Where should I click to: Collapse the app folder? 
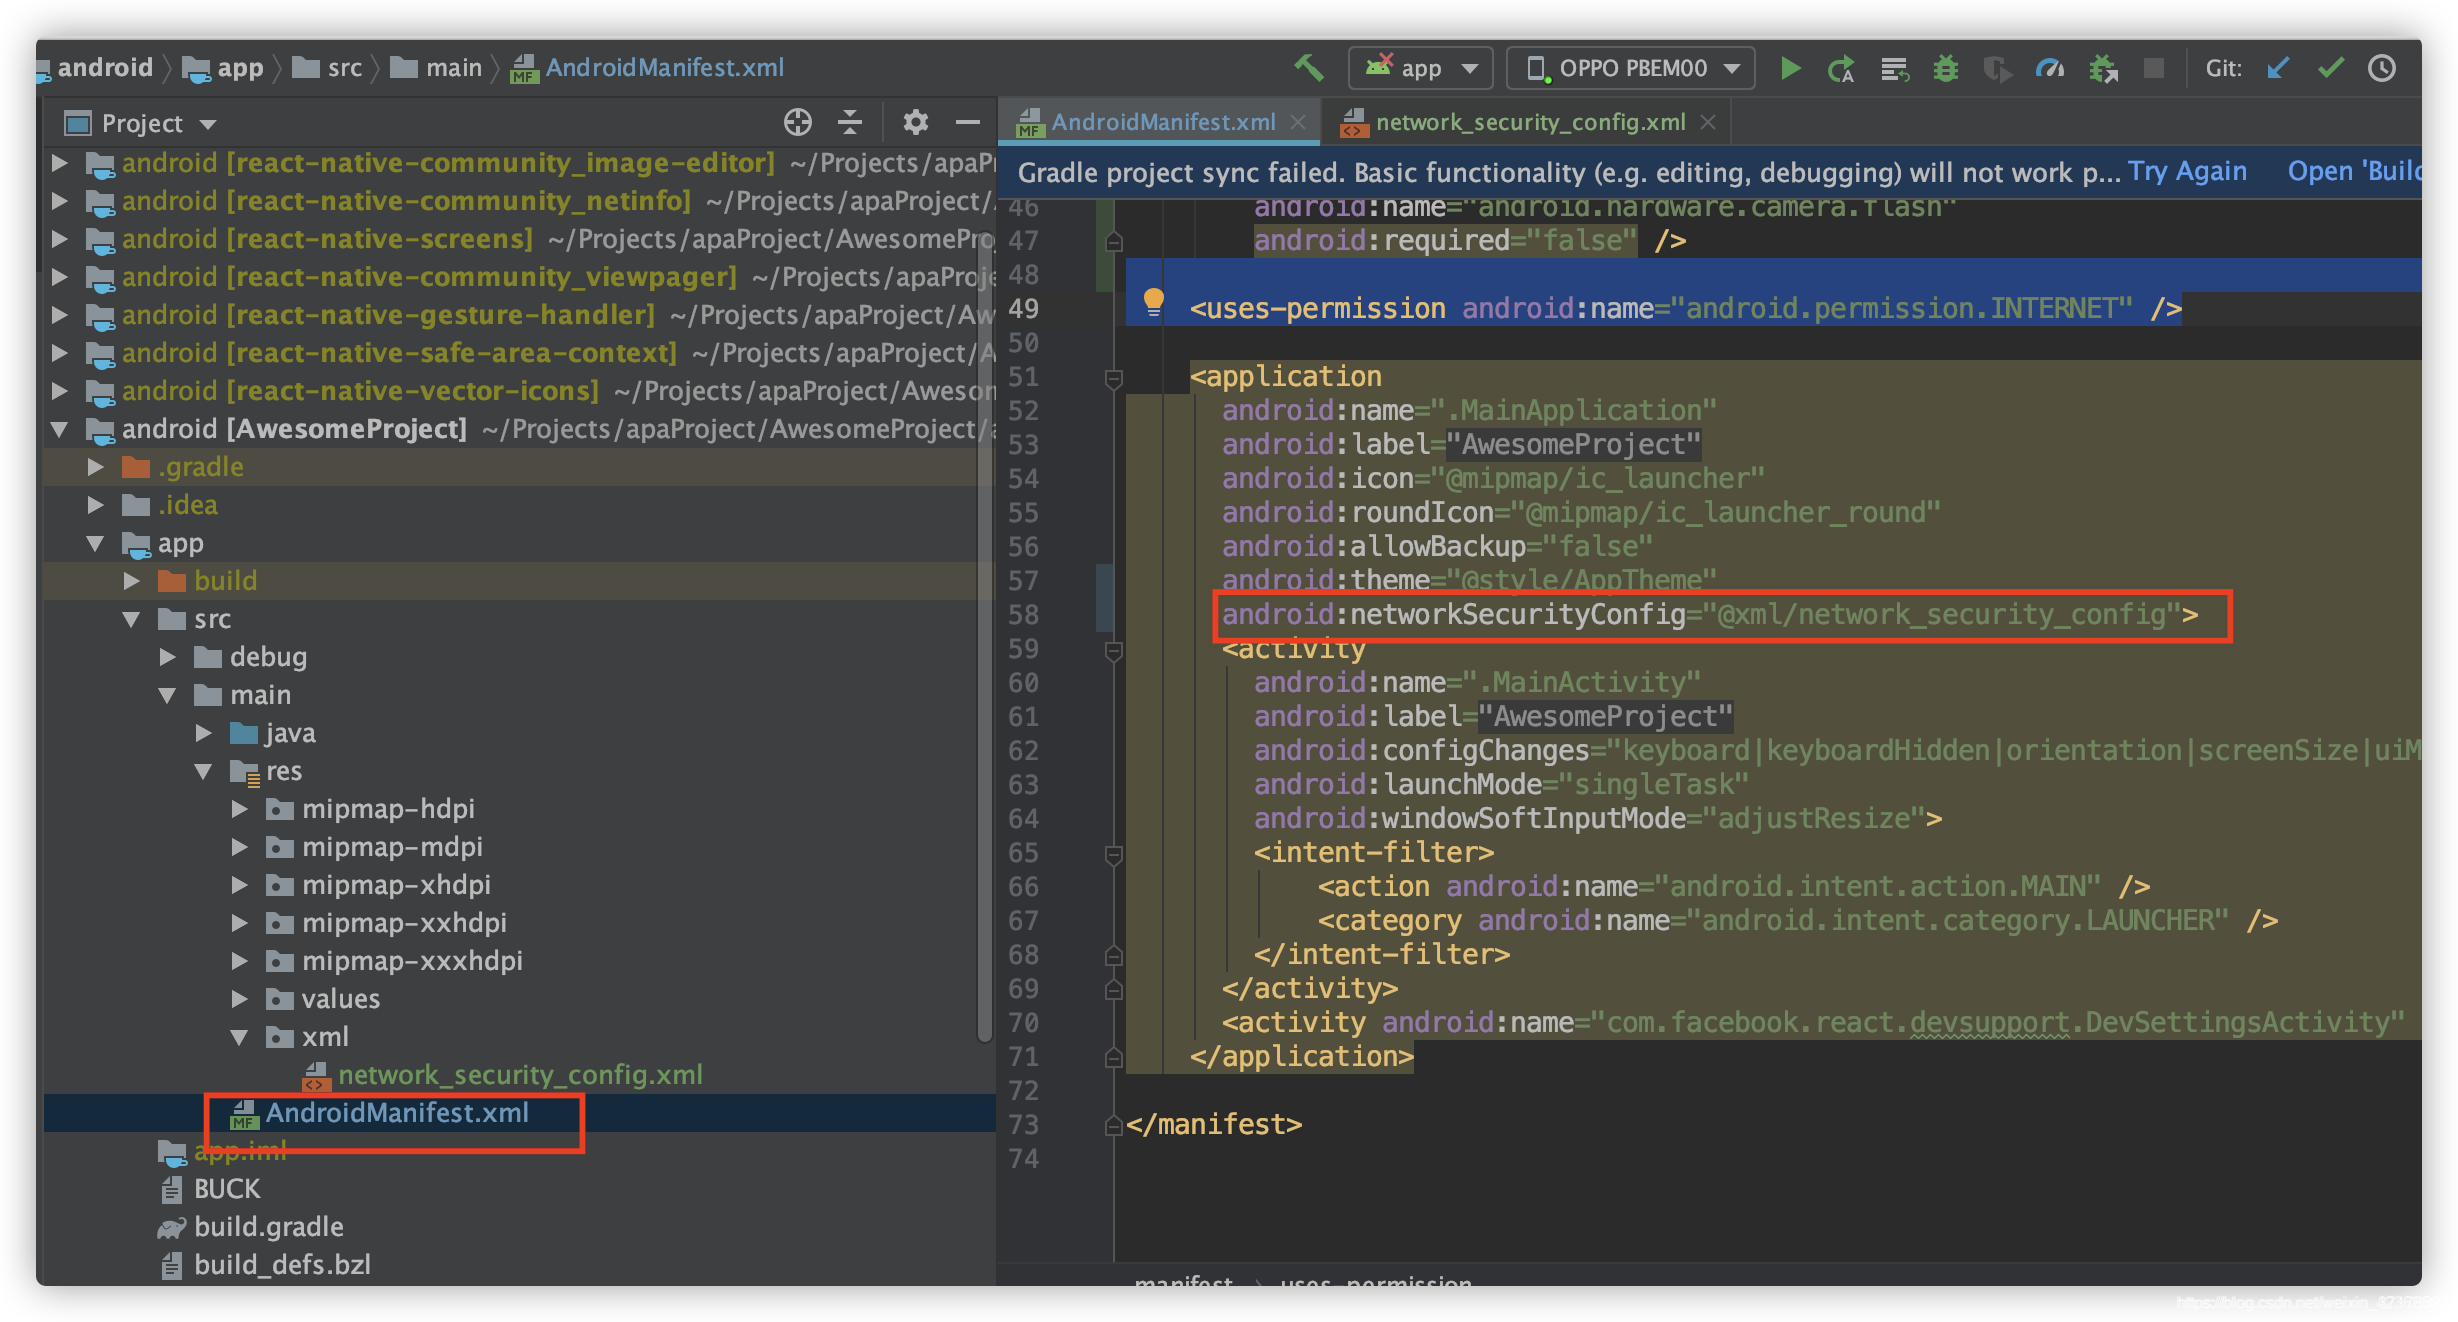[96, 543]
